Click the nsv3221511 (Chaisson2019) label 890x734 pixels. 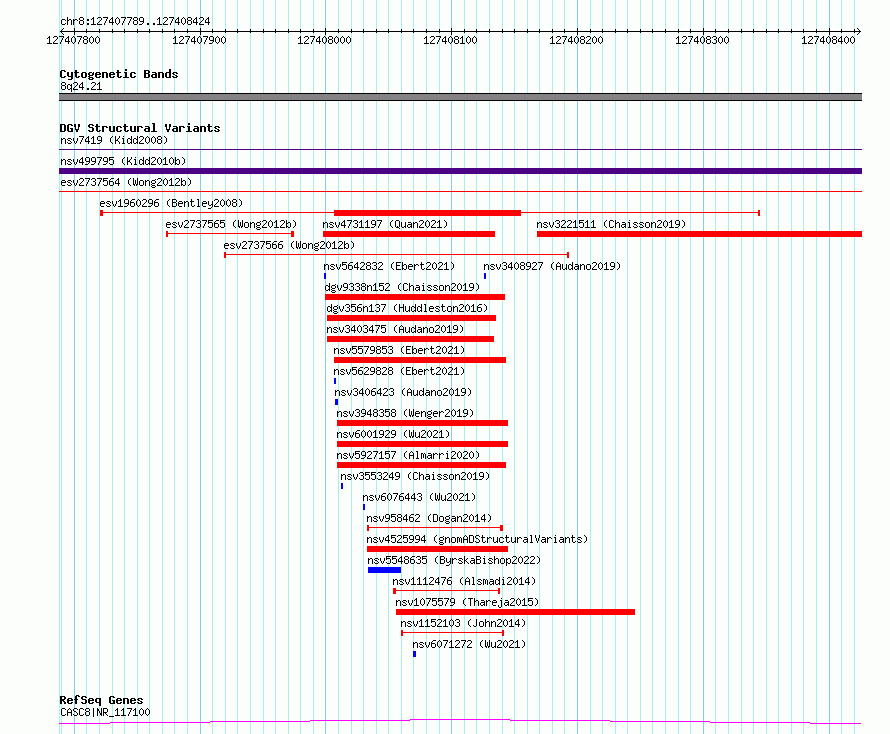(x=611, y=224)
